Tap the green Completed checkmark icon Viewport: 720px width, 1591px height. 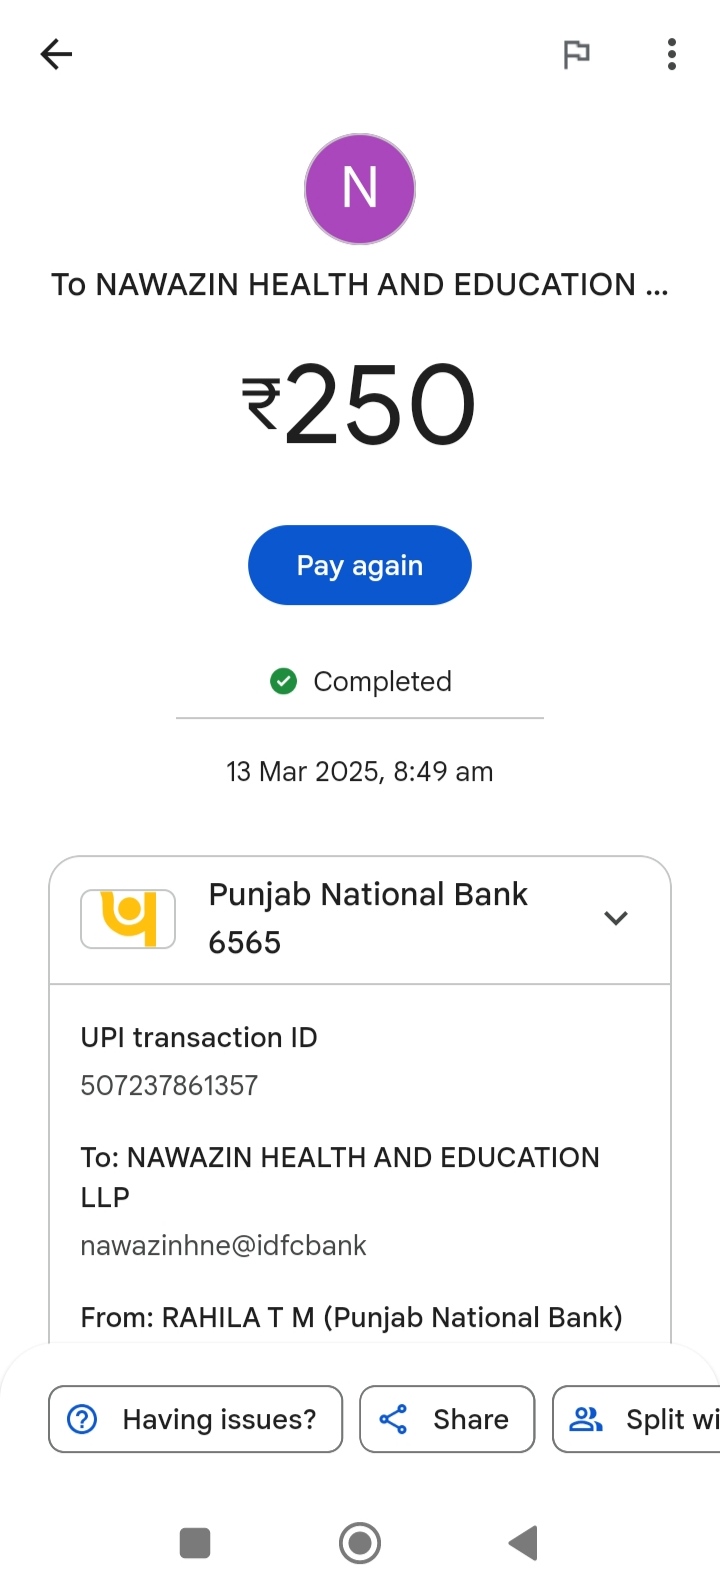point(284,681)
